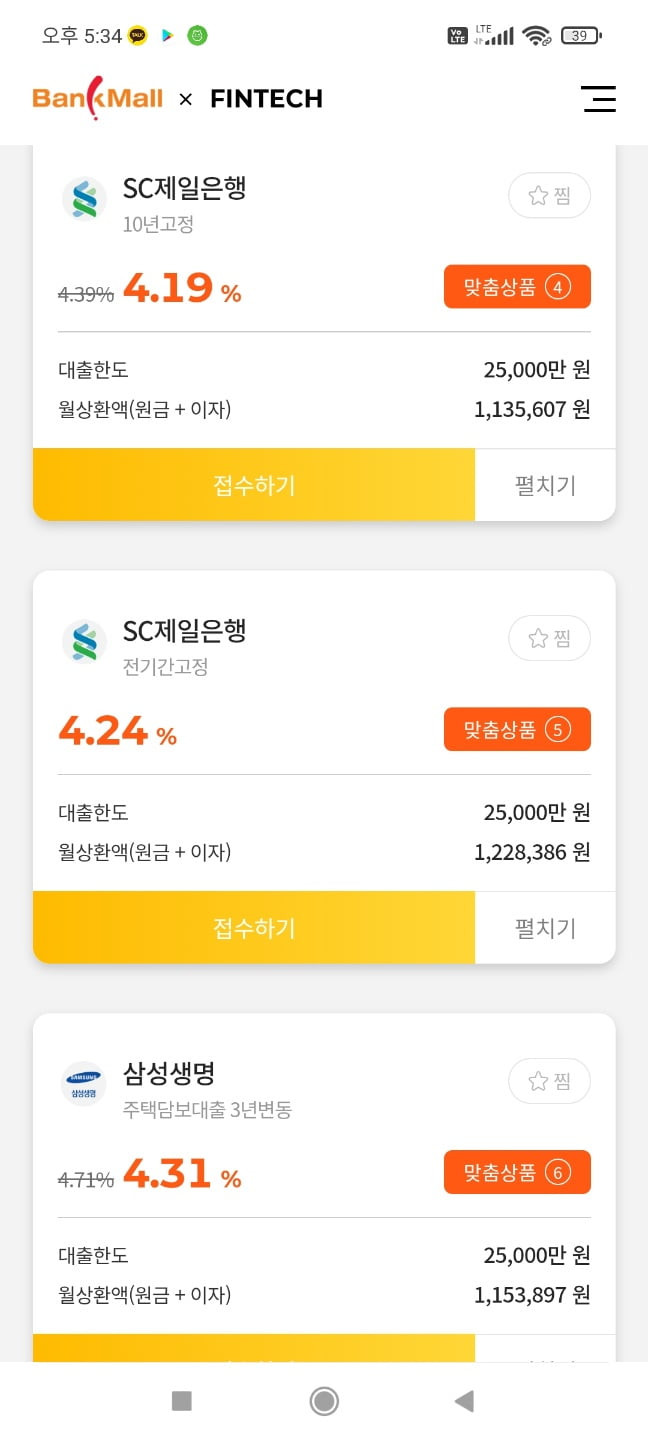Open the hamburger menu icon

pyautogui.click(x=598, y=98)
